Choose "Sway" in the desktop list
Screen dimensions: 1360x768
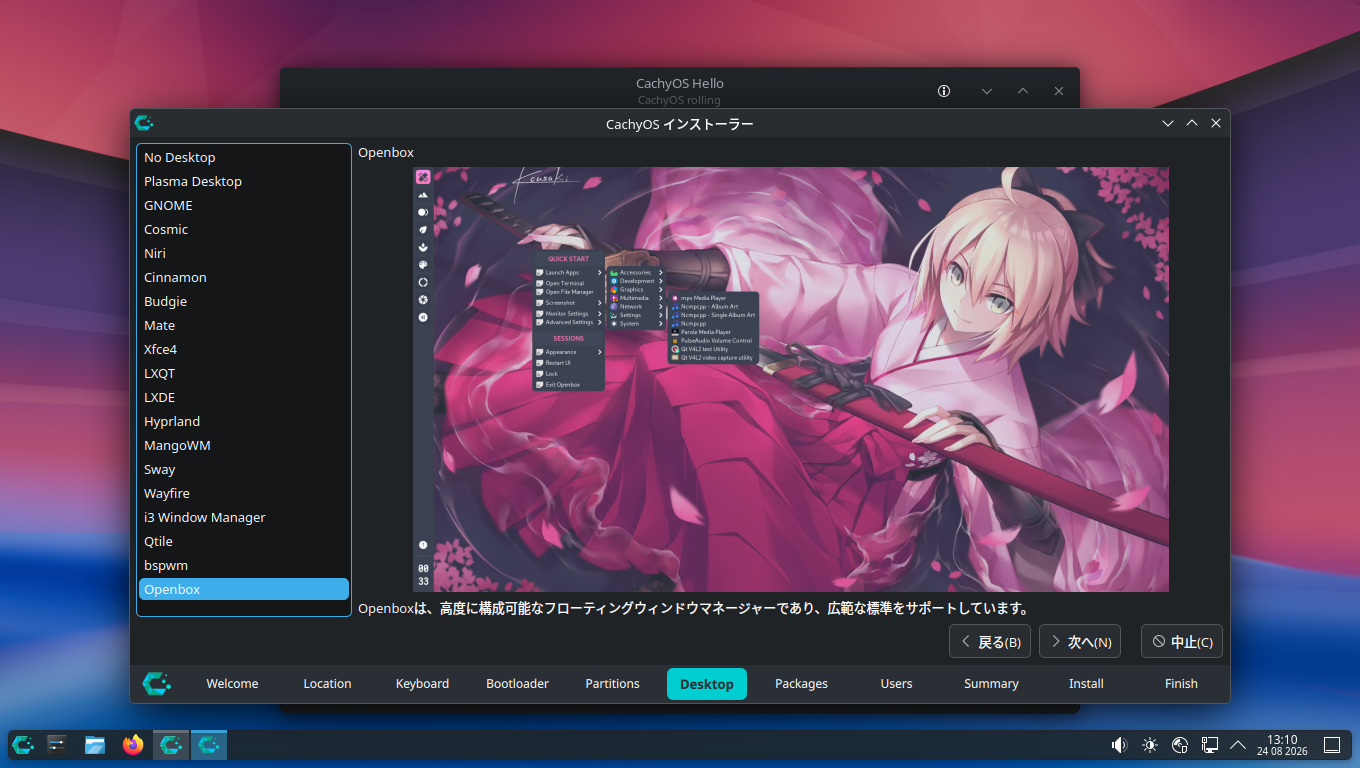click(244, 469)
